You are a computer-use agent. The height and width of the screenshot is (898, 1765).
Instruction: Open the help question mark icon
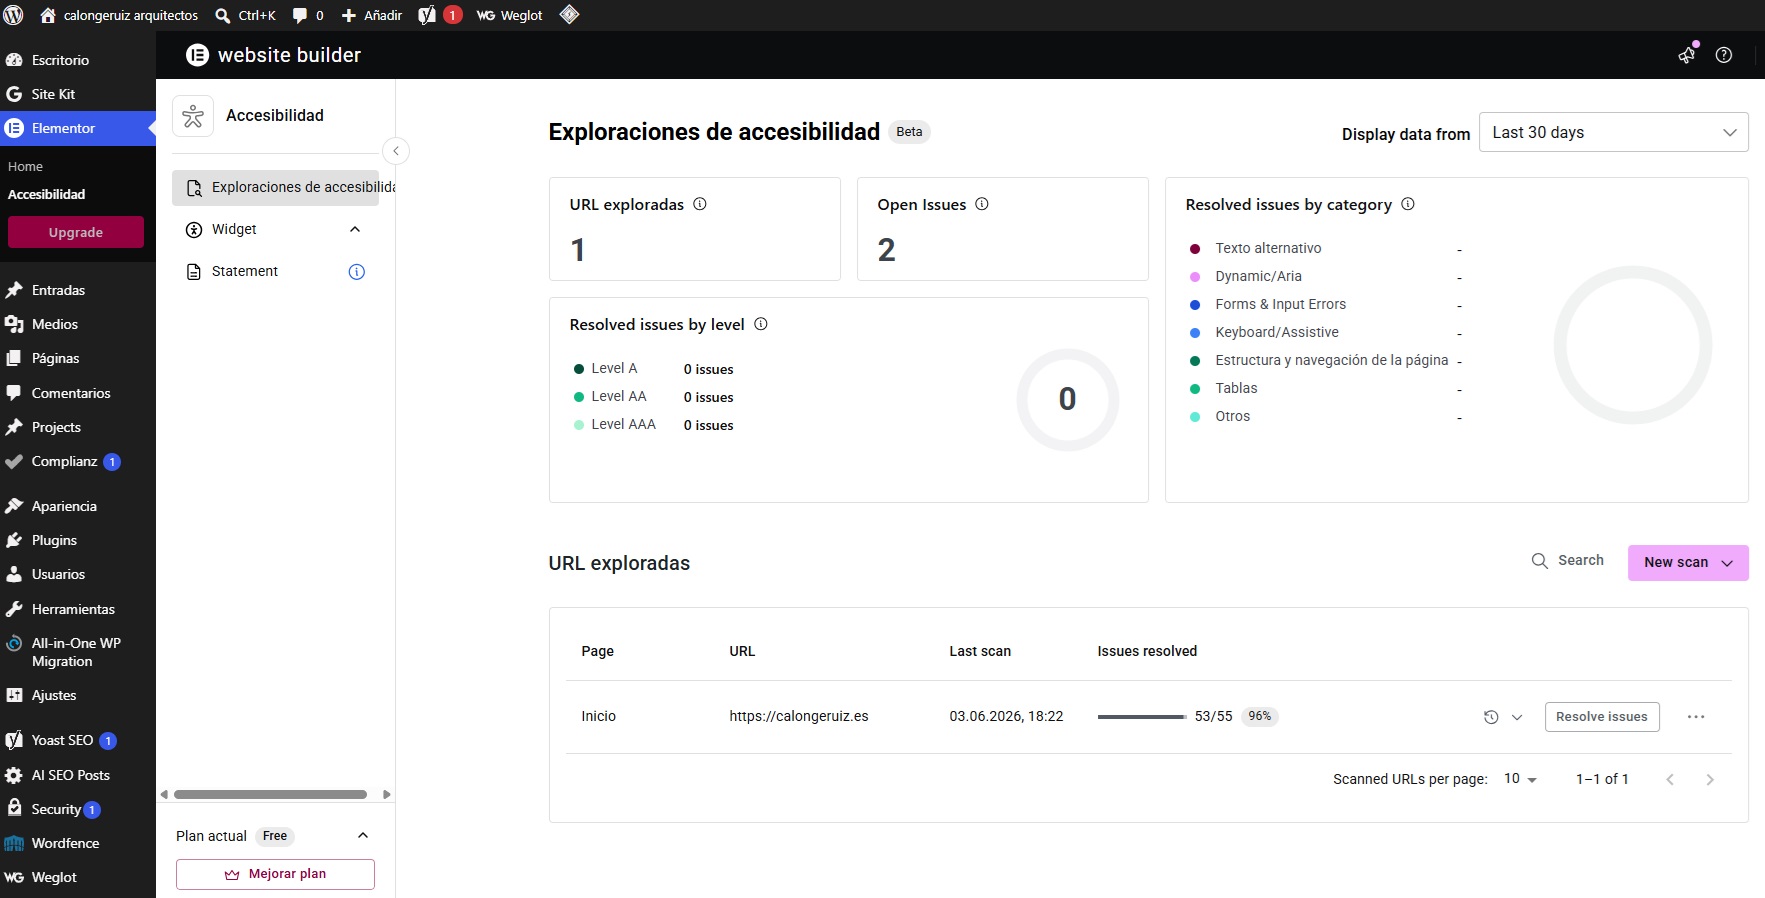1724,55
